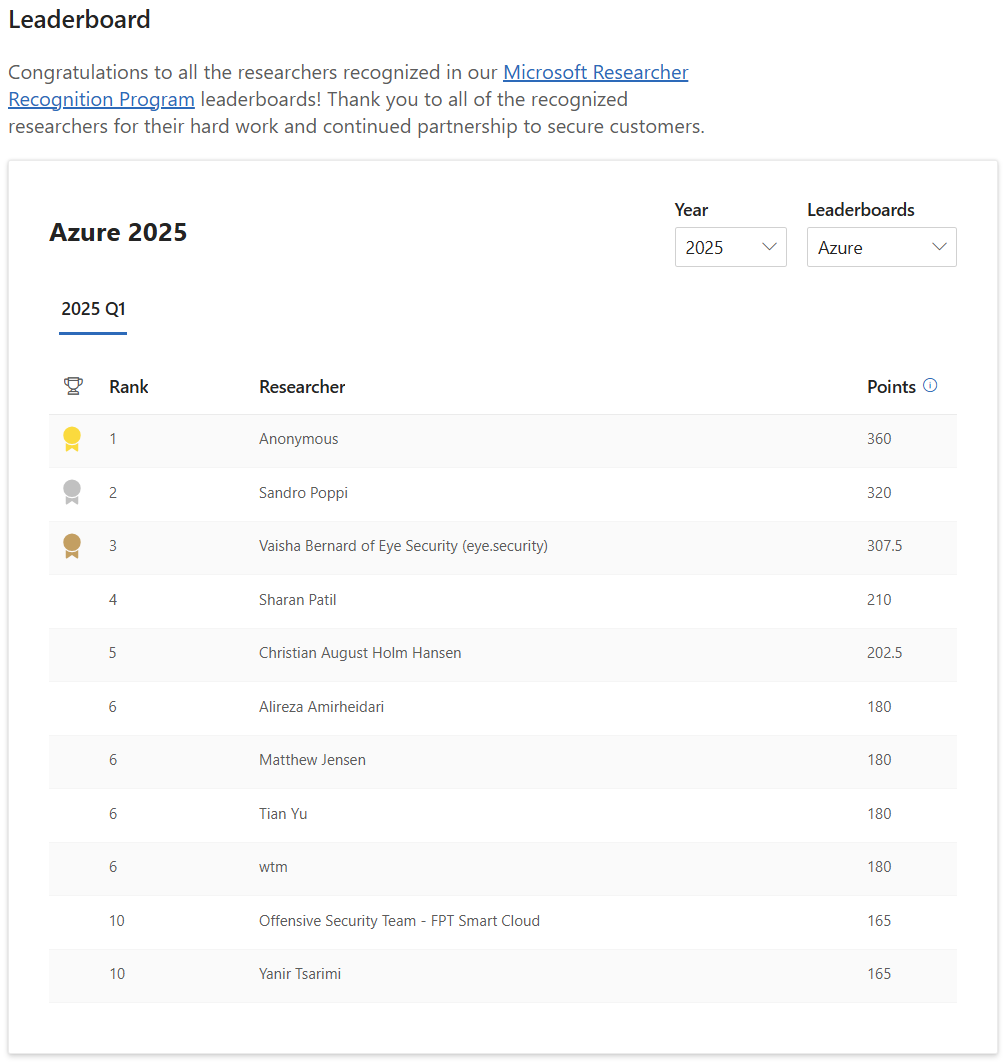The width and height of the screenshot is (1006, 1063).
Task: Click Alireza Amirheidari's 180 points value
Action: [879, 707]
